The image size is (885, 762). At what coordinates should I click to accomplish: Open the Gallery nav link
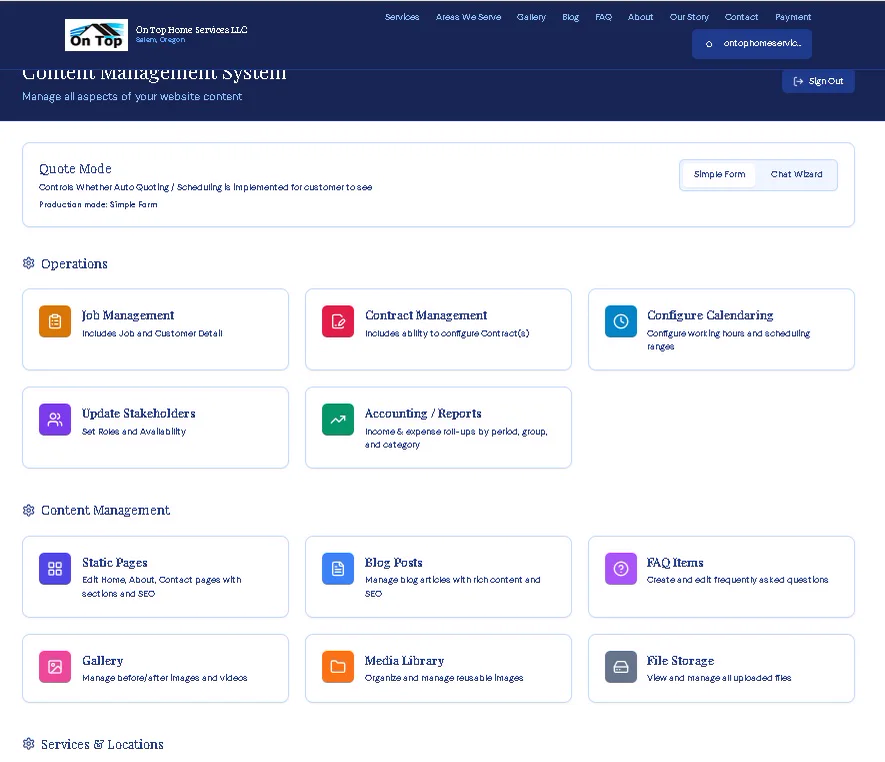click(x=531, y=17)
